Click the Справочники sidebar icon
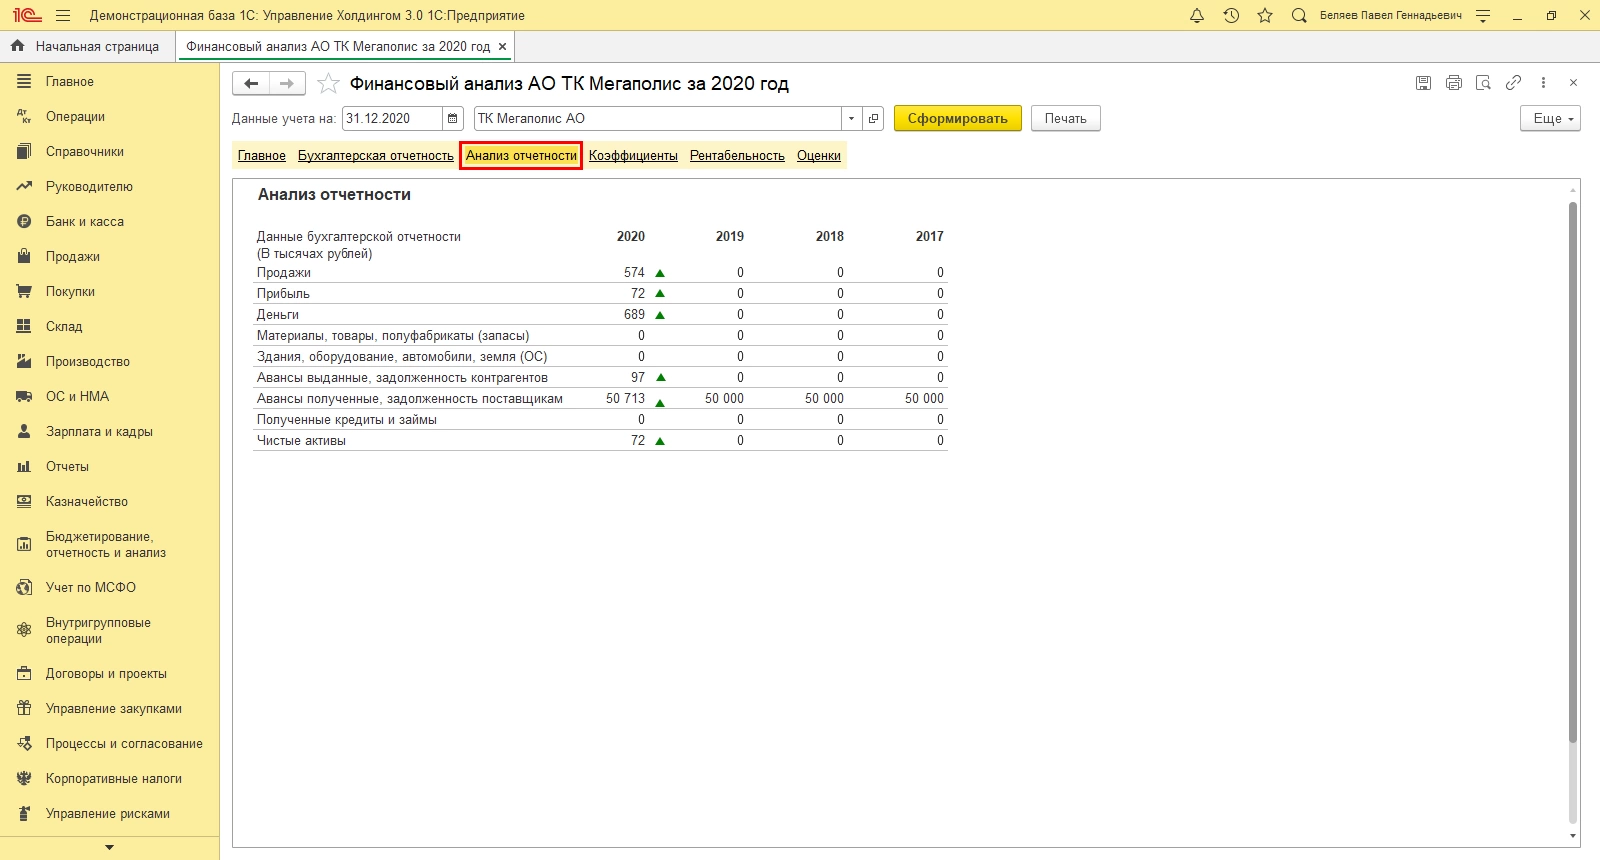The width and height of the screenshot is (1600, 860). click(24, 152)
